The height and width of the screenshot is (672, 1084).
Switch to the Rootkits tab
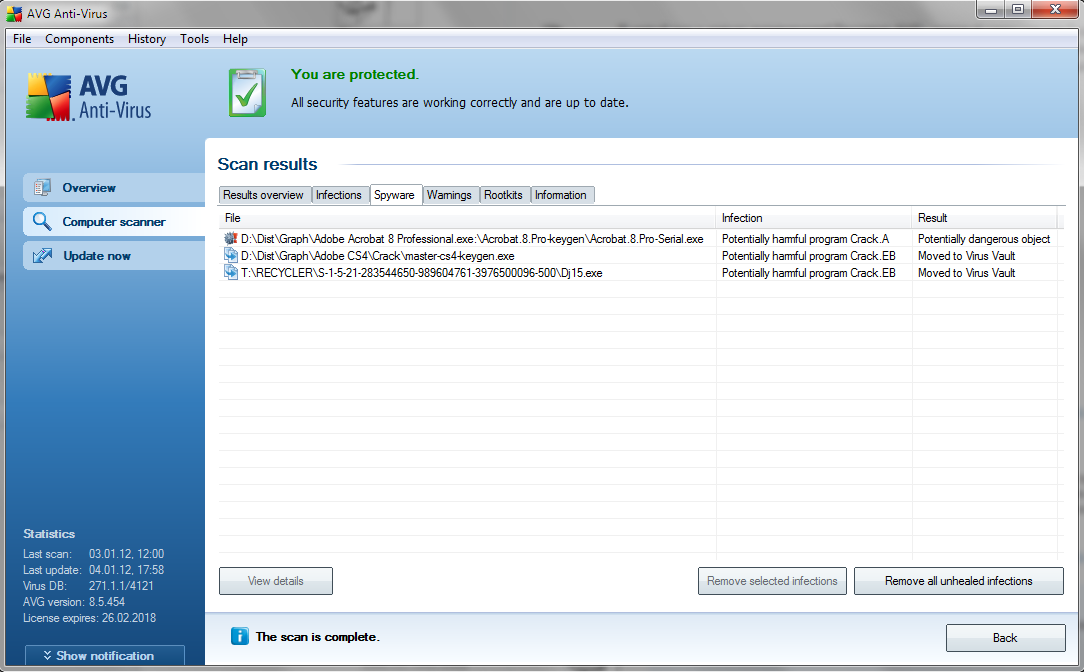click(503, 195)
